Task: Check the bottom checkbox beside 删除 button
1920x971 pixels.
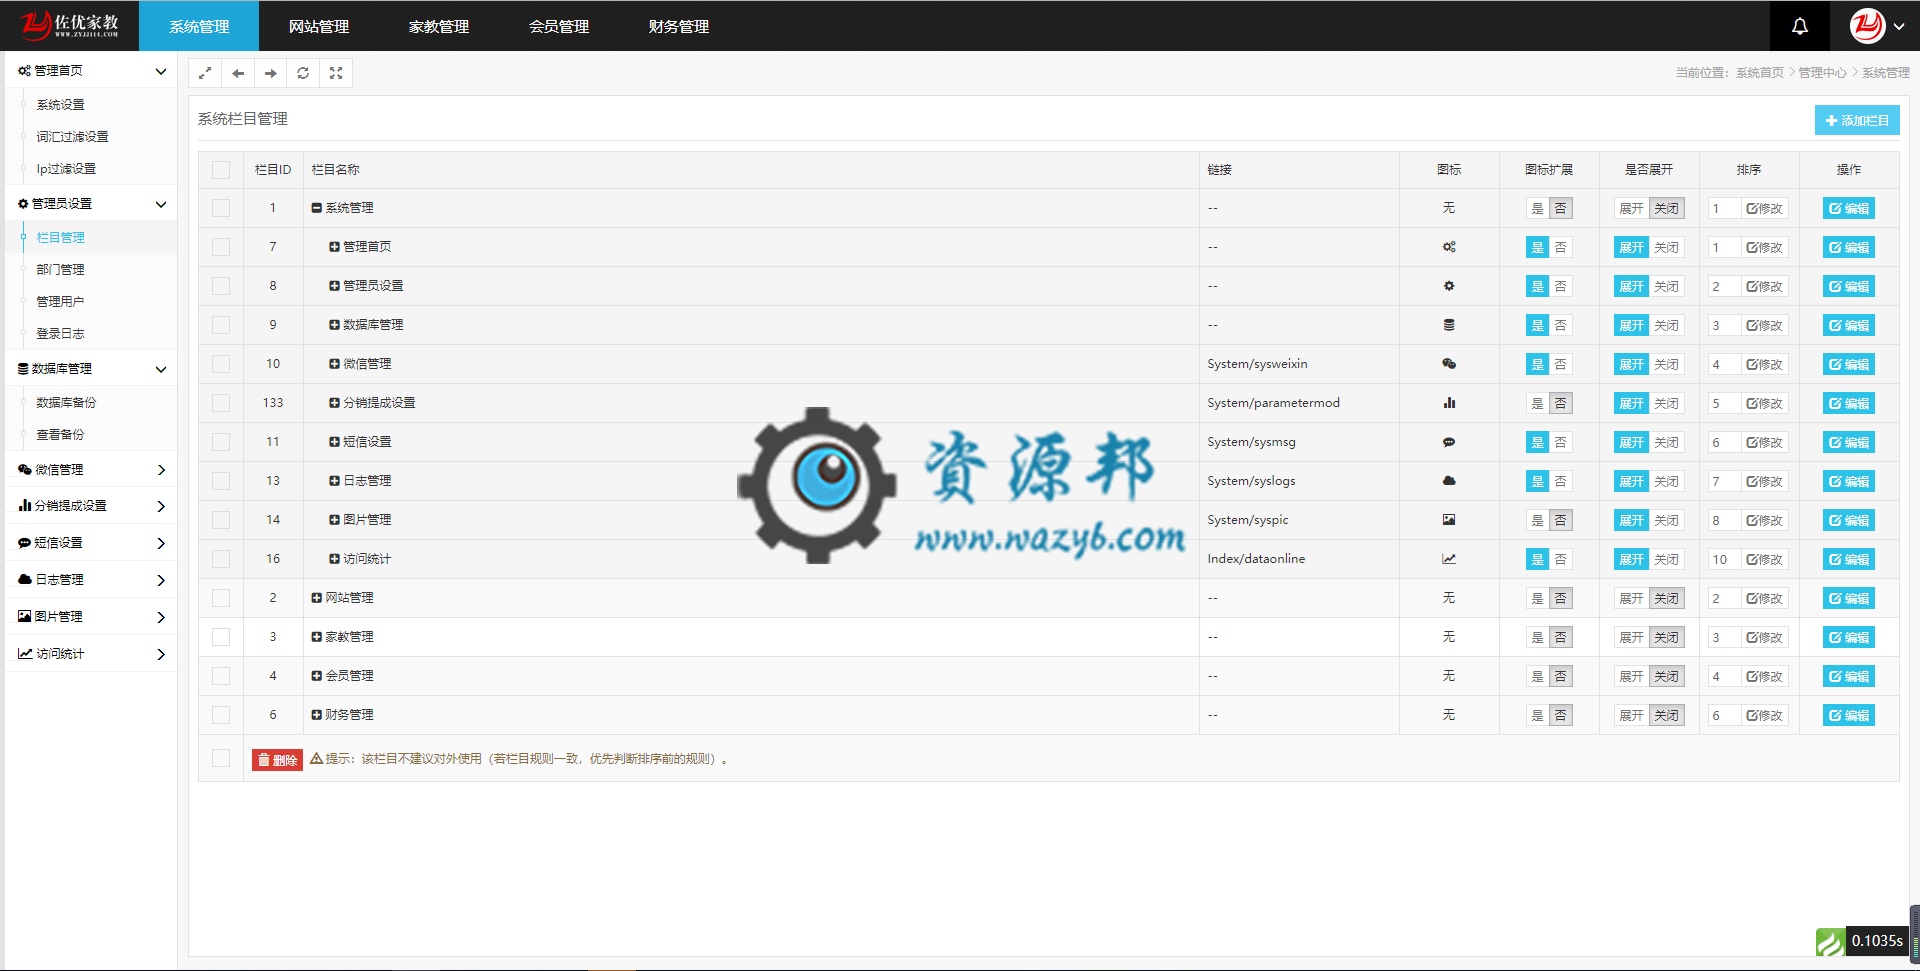Action: pyautogui.click(x=221, y=758)
